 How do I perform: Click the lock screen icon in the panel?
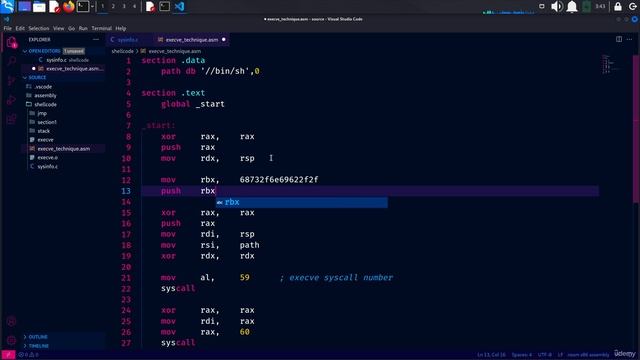click(618, 6)
